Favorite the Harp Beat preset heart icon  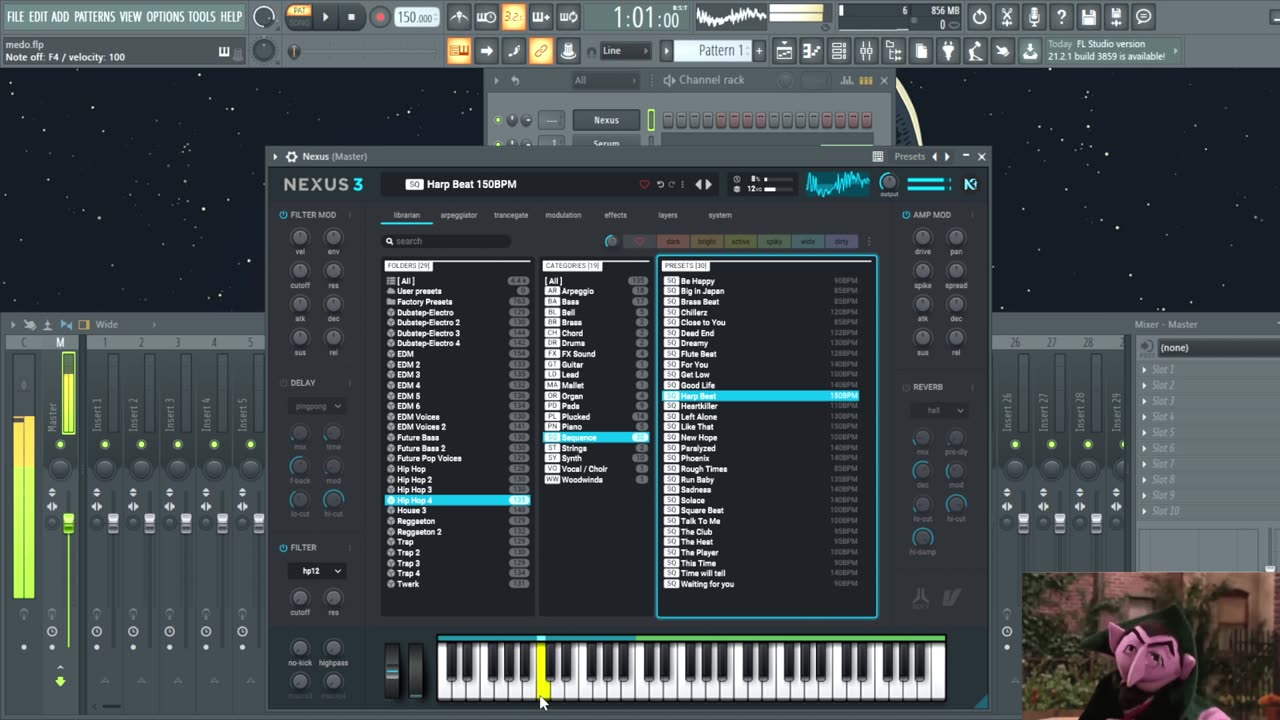coord(644,184)
